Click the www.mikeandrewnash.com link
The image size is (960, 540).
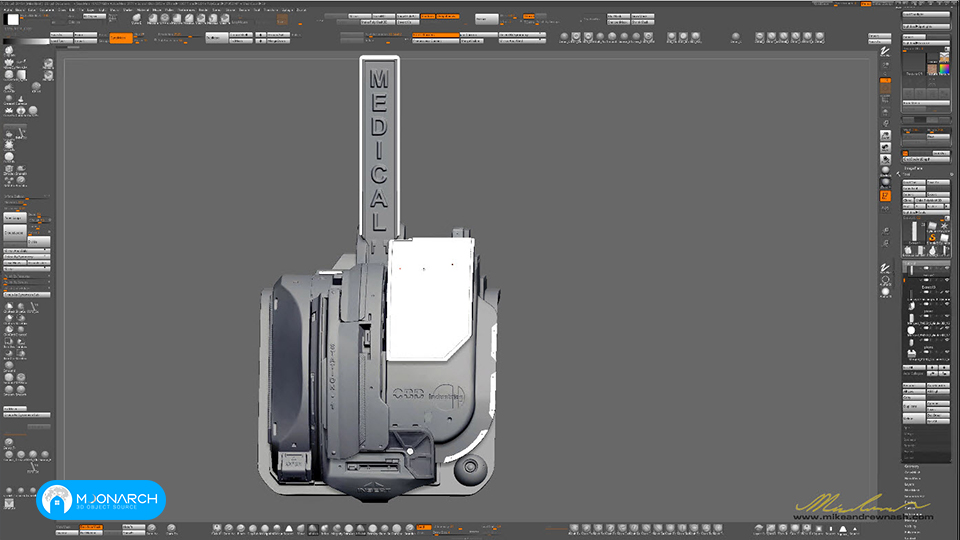coord(863,517)
